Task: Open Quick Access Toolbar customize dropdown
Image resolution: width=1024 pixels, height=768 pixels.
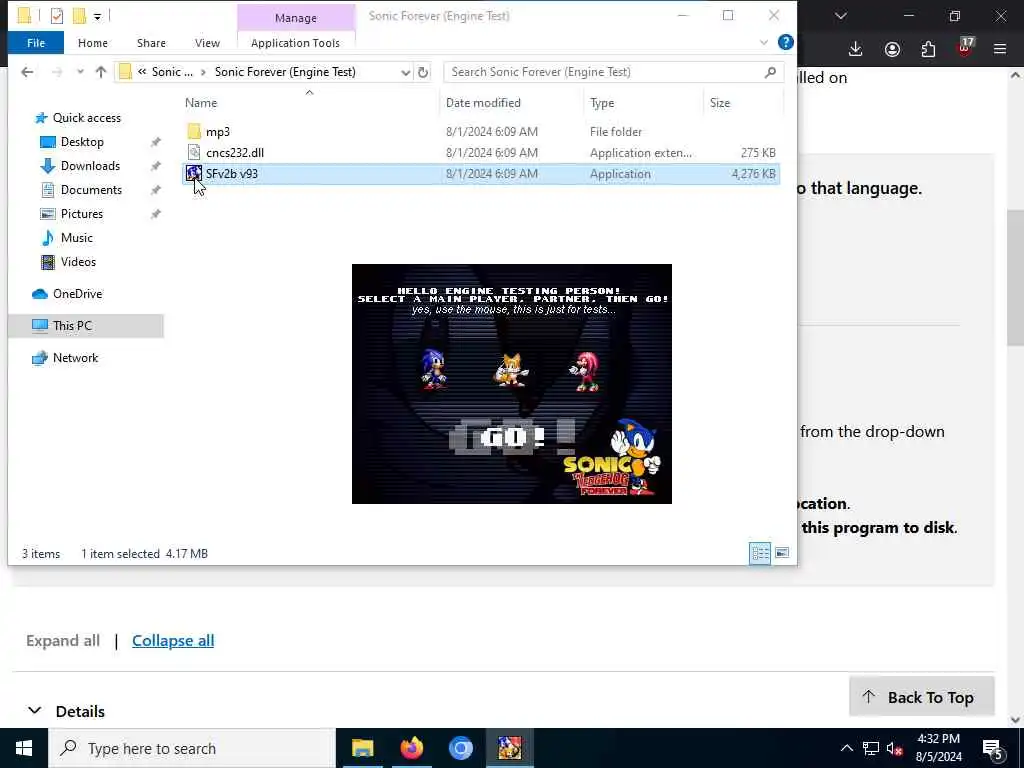Action: (97, 16)
